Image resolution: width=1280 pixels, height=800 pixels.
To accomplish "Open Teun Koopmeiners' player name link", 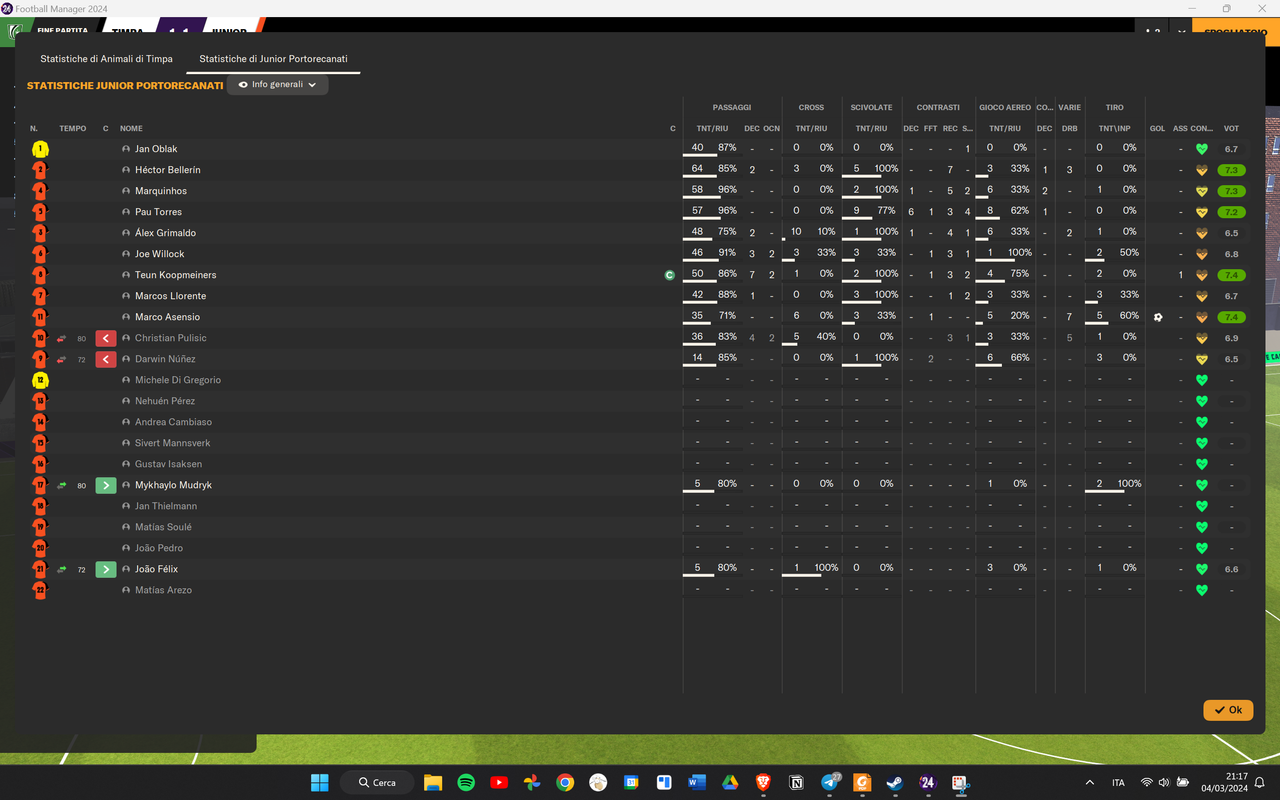I will [175, 275].
